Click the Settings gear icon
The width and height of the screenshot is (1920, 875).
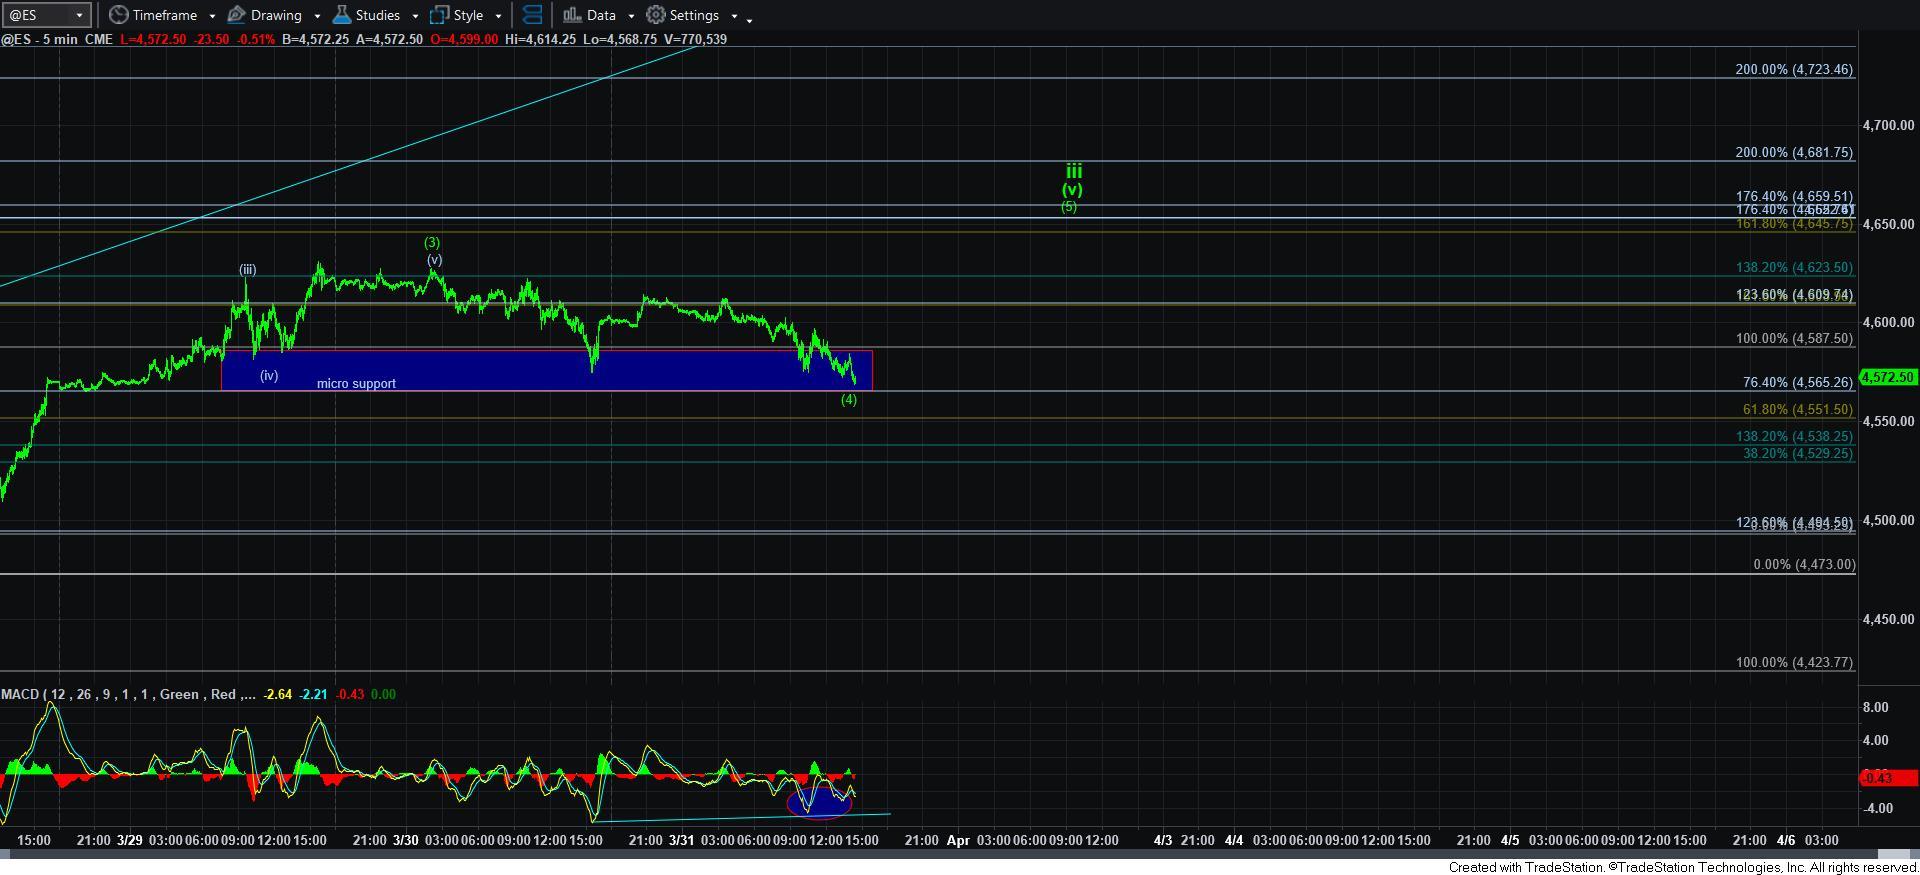coord(655,15)
